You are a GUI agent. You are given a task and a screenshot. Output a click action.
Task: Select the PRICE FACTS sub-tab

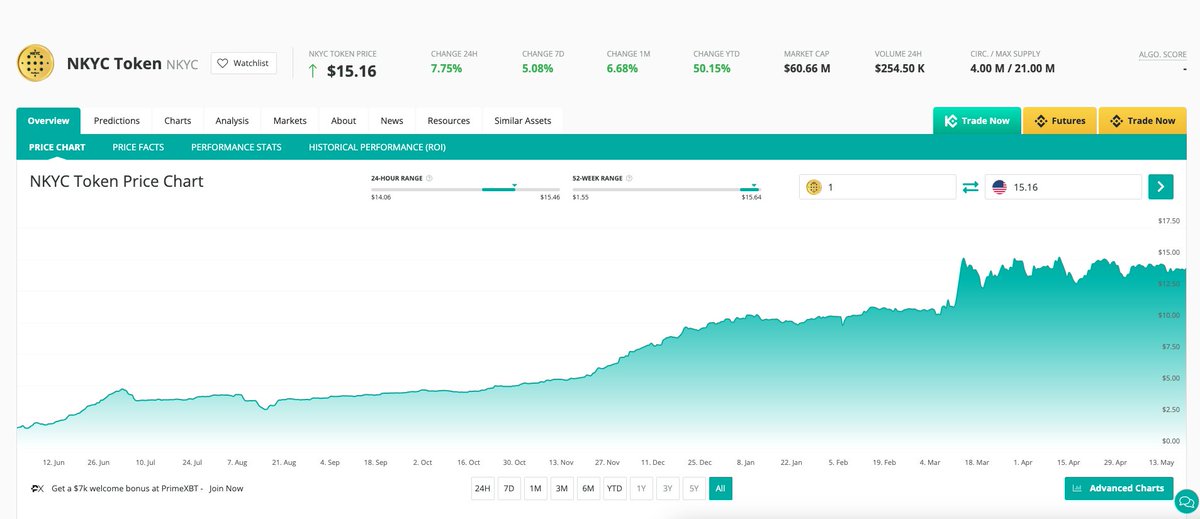138,147
